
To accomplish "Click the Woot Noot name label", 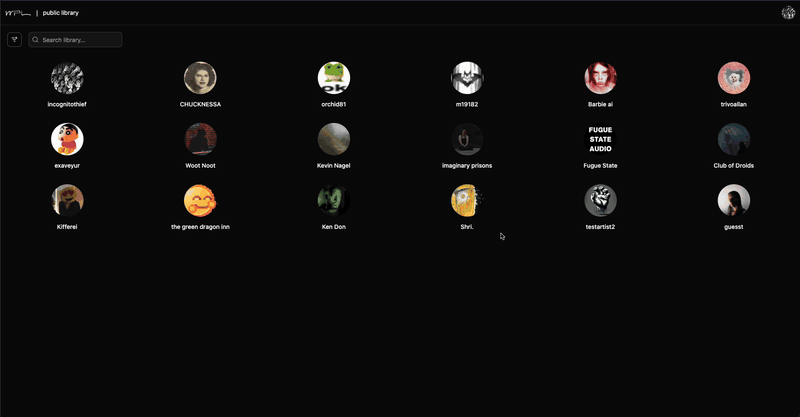I will coord(200,165).
